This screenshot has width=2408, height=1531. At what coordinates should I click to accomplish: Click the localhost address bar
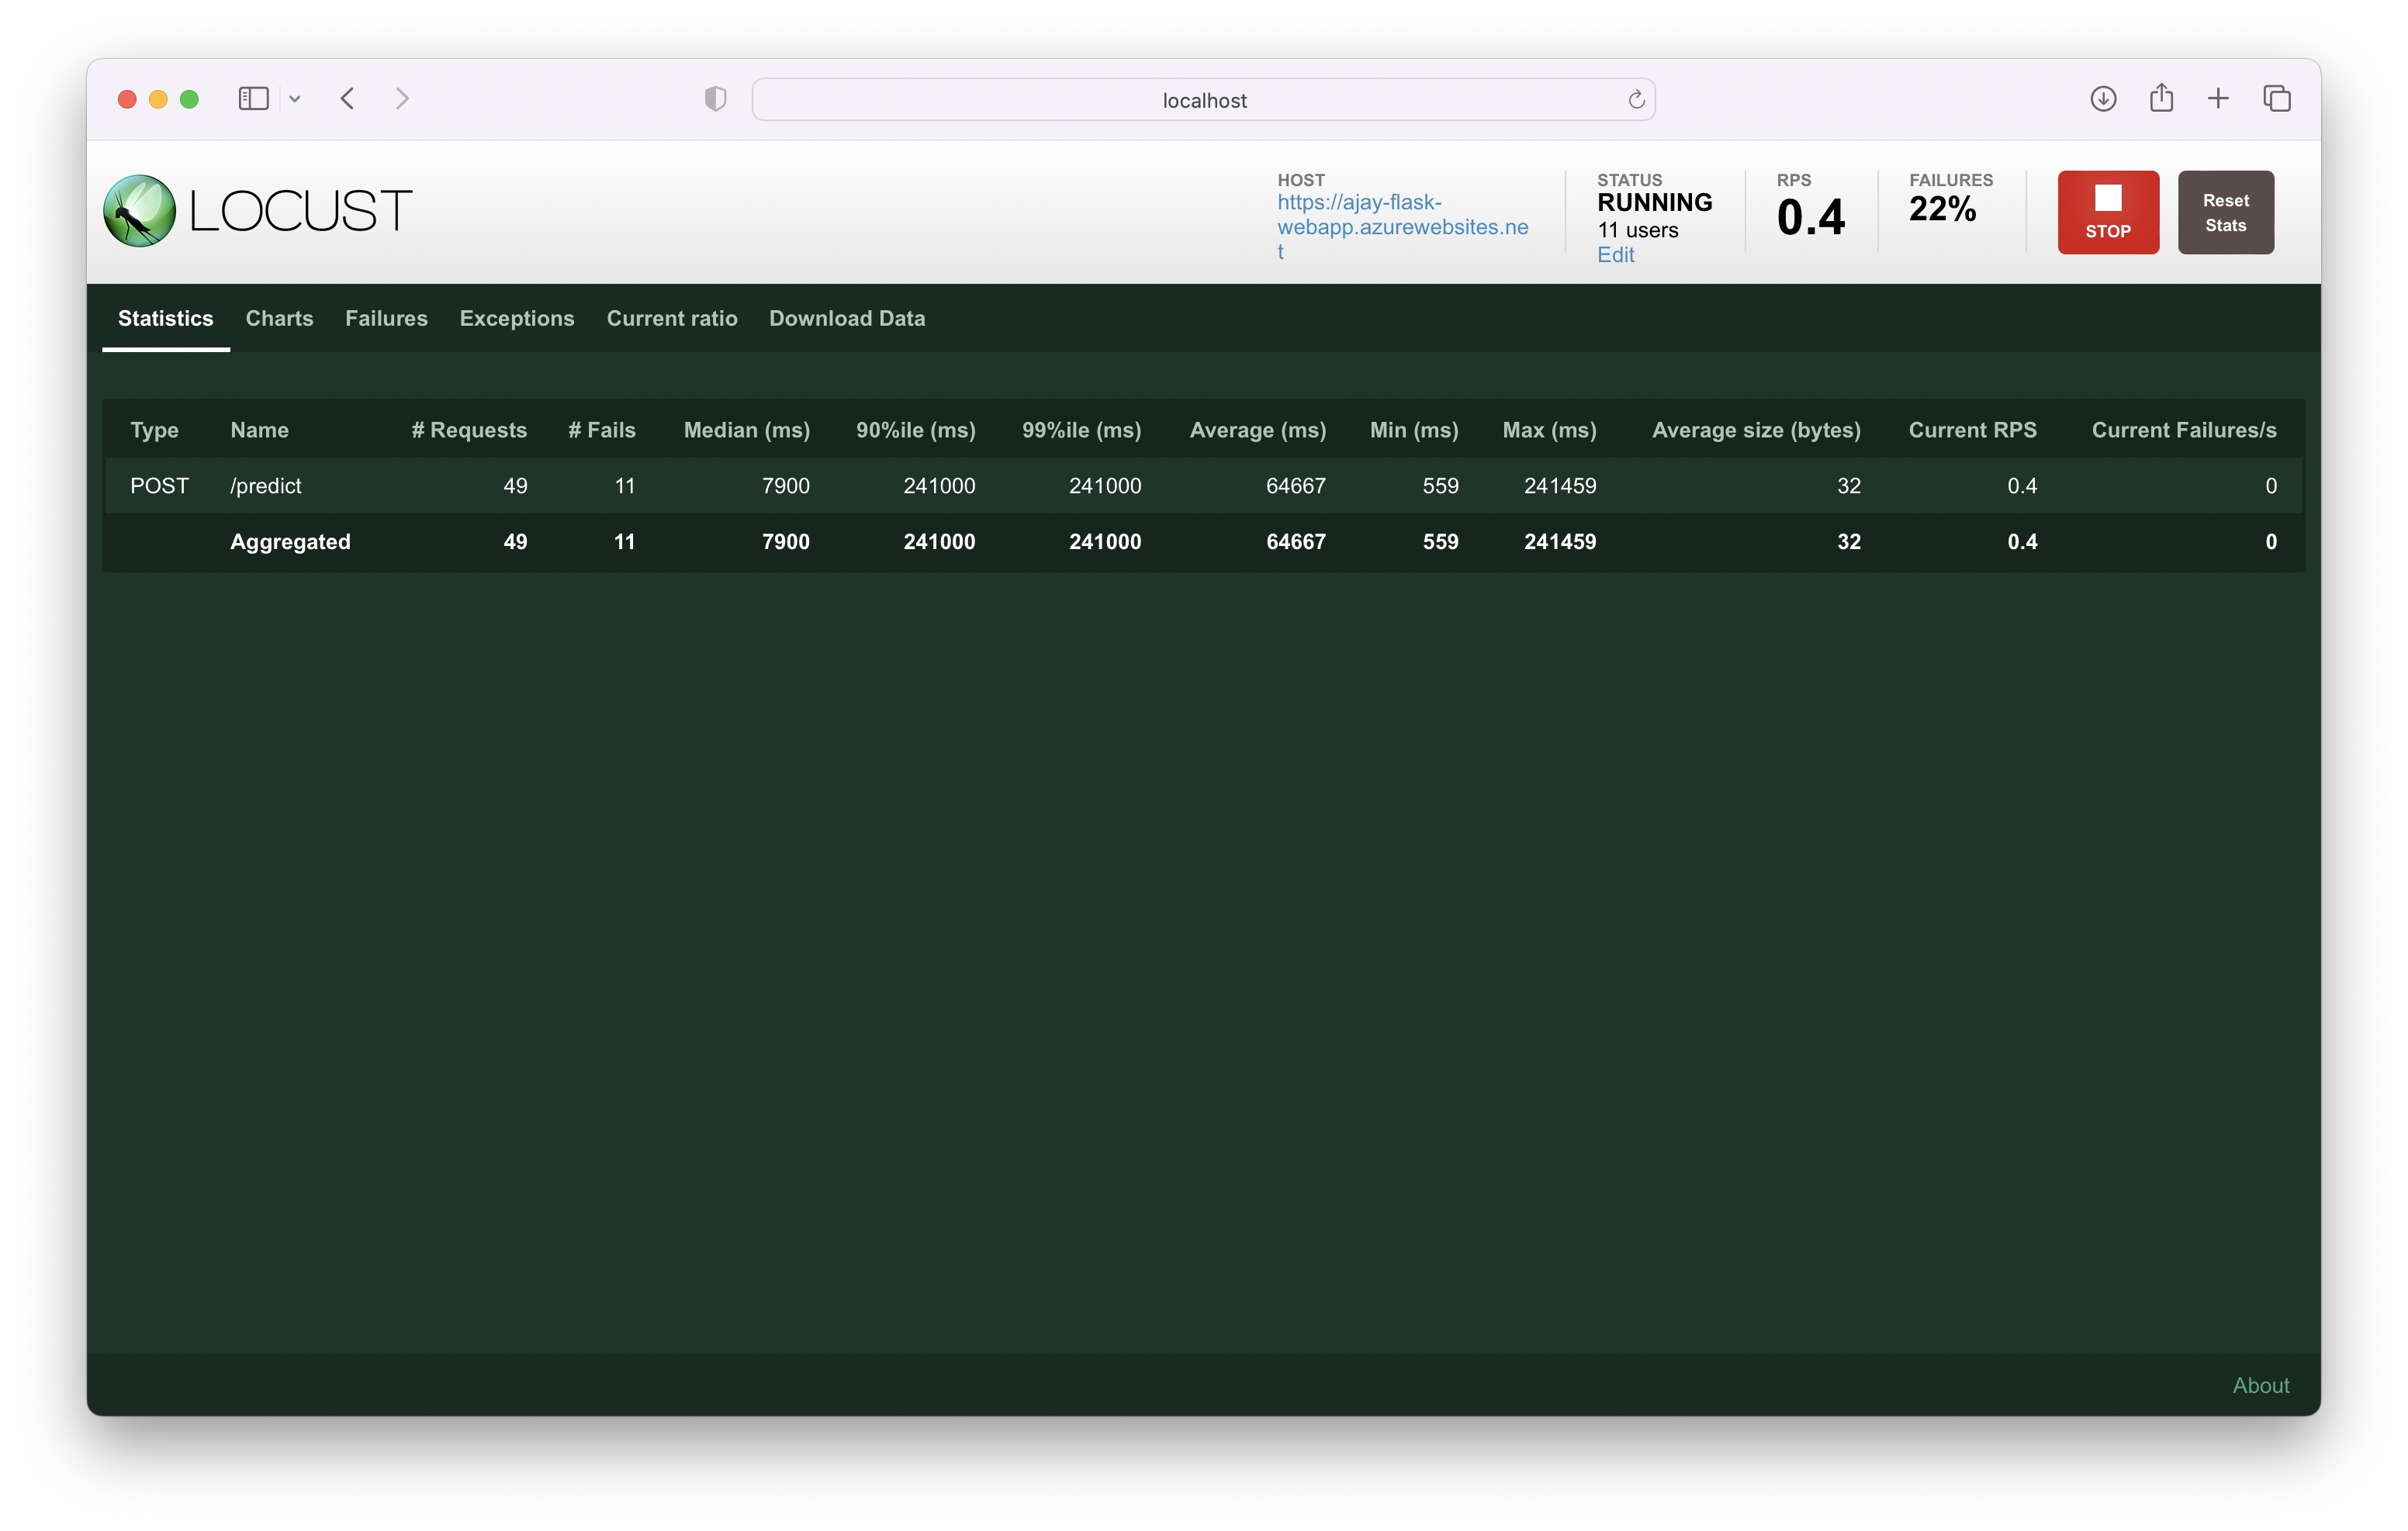(1203, 100)
